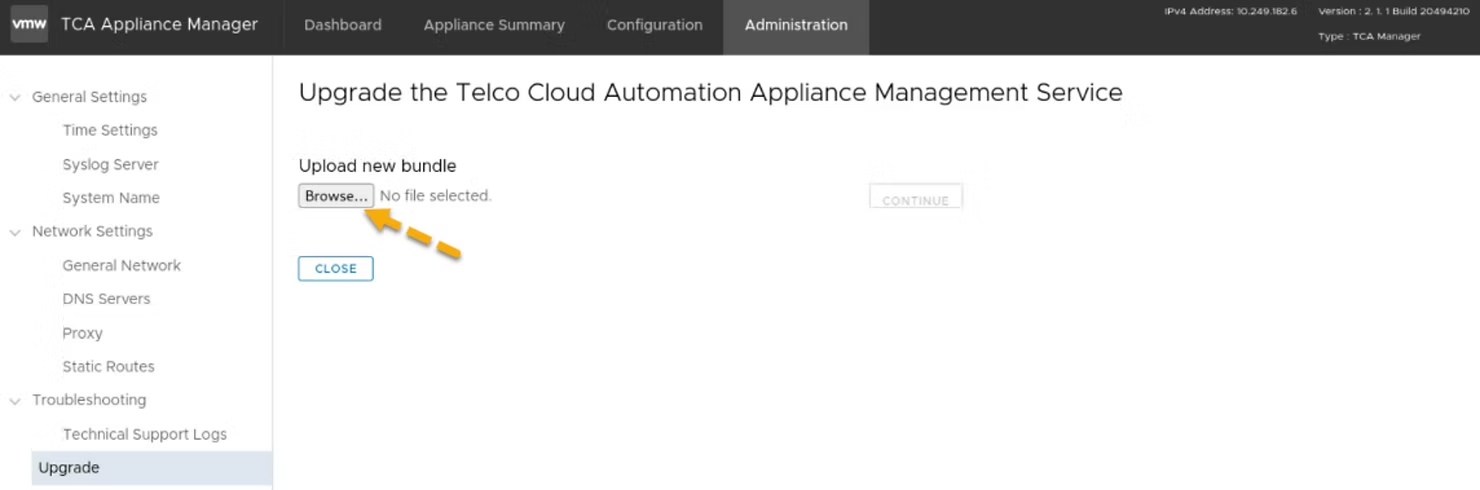Select Upgrade in the sidebar
Screen dimensions: 1480x490
152,468
